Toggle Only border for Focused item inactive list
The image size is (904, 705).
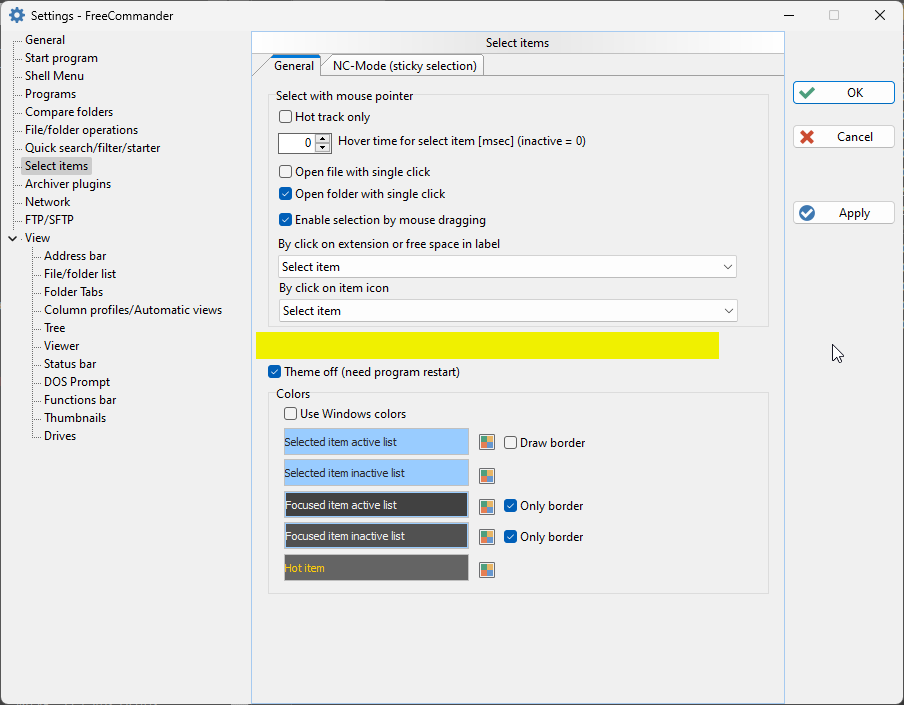[510, 537]
